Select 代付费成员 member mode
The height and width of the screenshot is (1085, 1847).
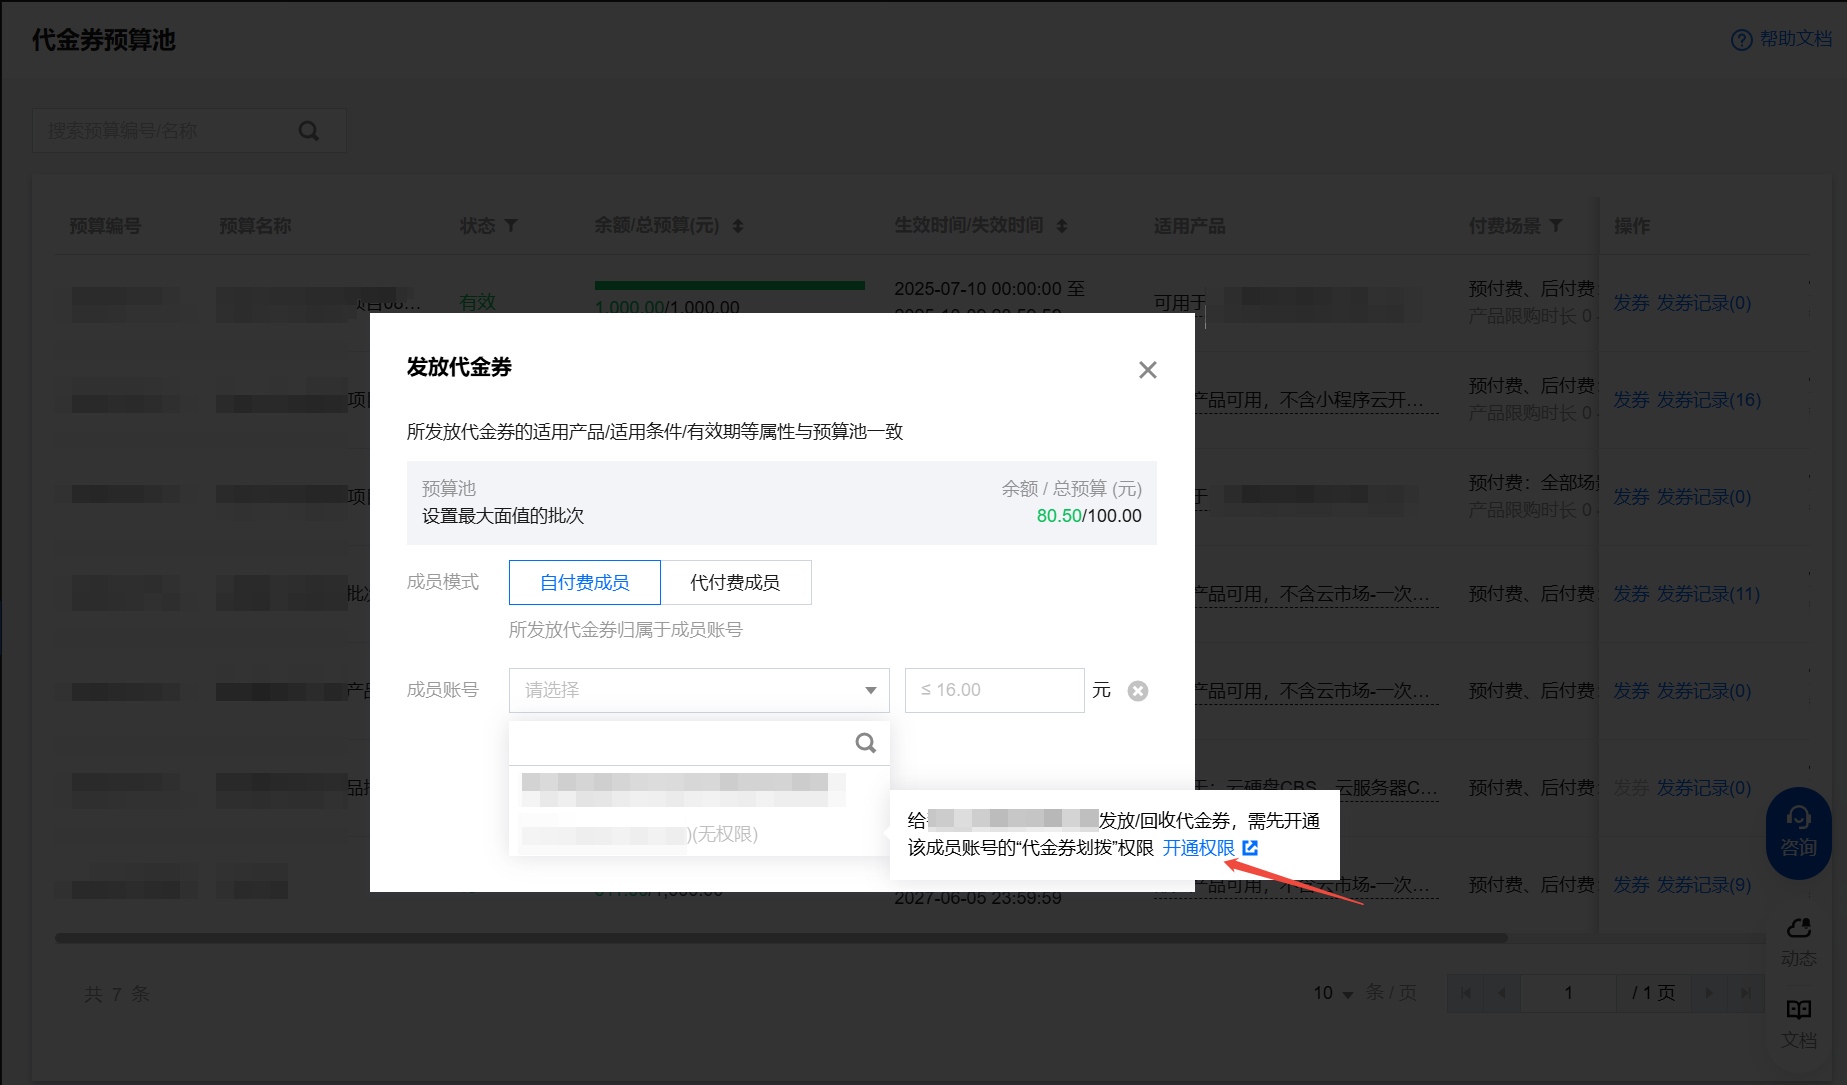[x=735, y=582]
